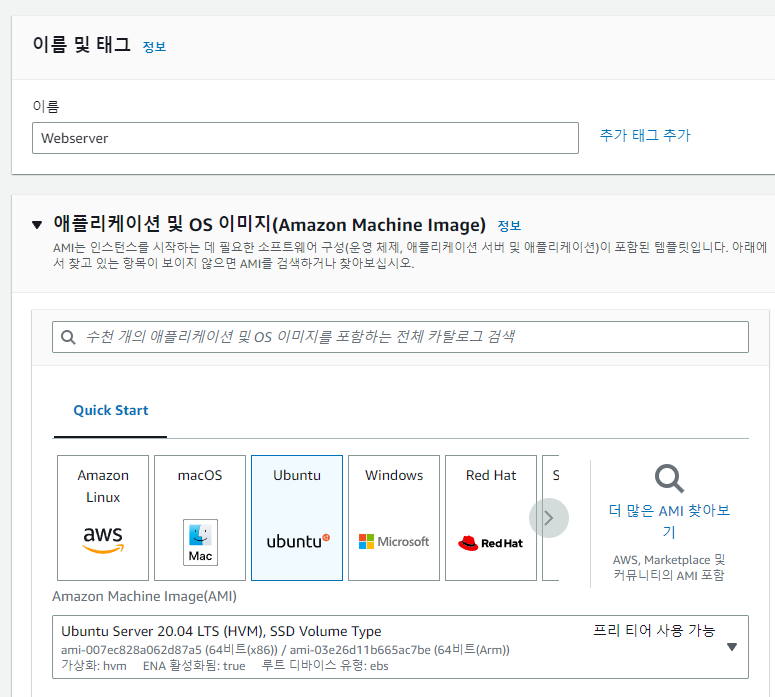Choose the Ubuntu AMI card

point(297,518)
